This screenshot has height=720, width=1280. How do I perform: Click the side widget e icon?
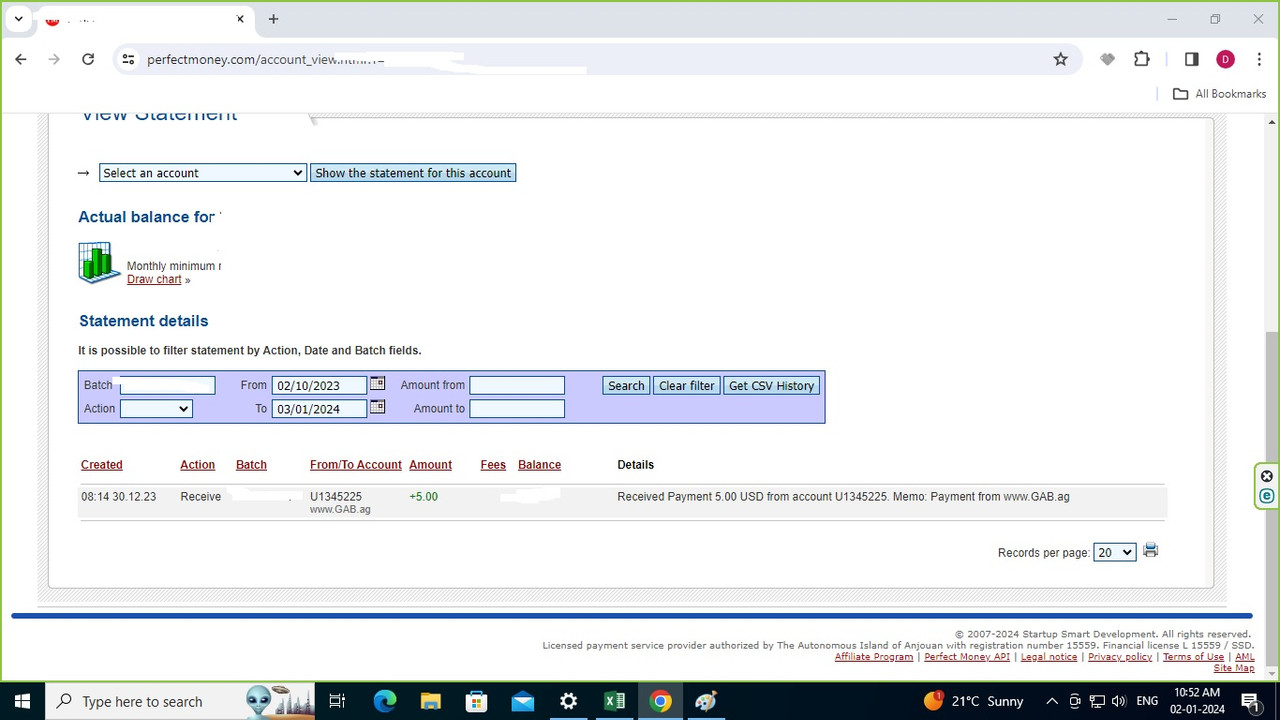coord(1267,496)
